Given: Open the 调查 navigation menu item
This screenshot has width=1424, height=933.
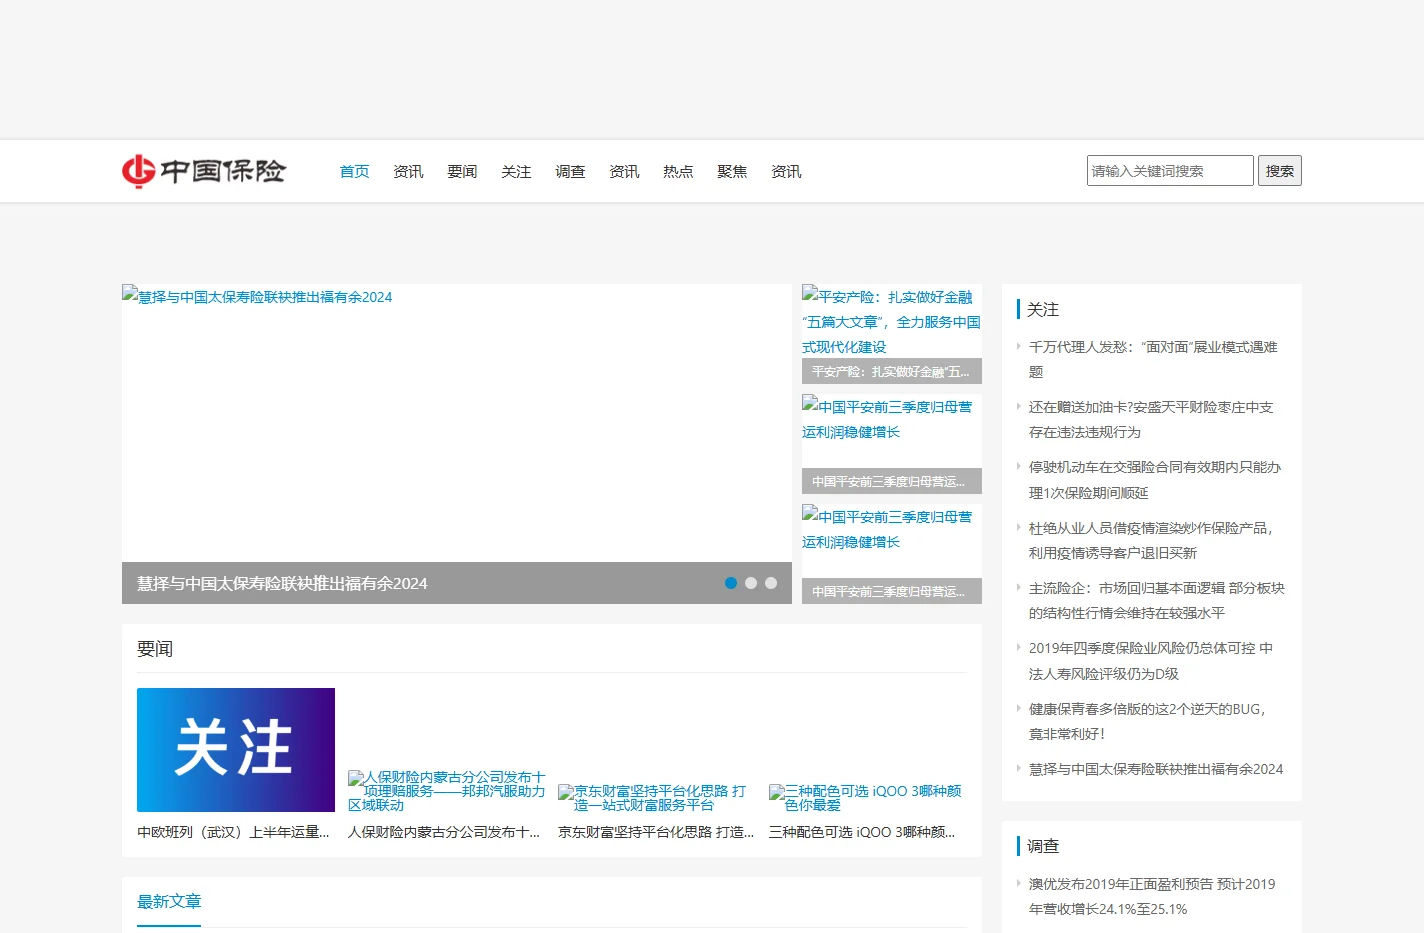Looking at the screenshot, I should (x=570, y=172).
